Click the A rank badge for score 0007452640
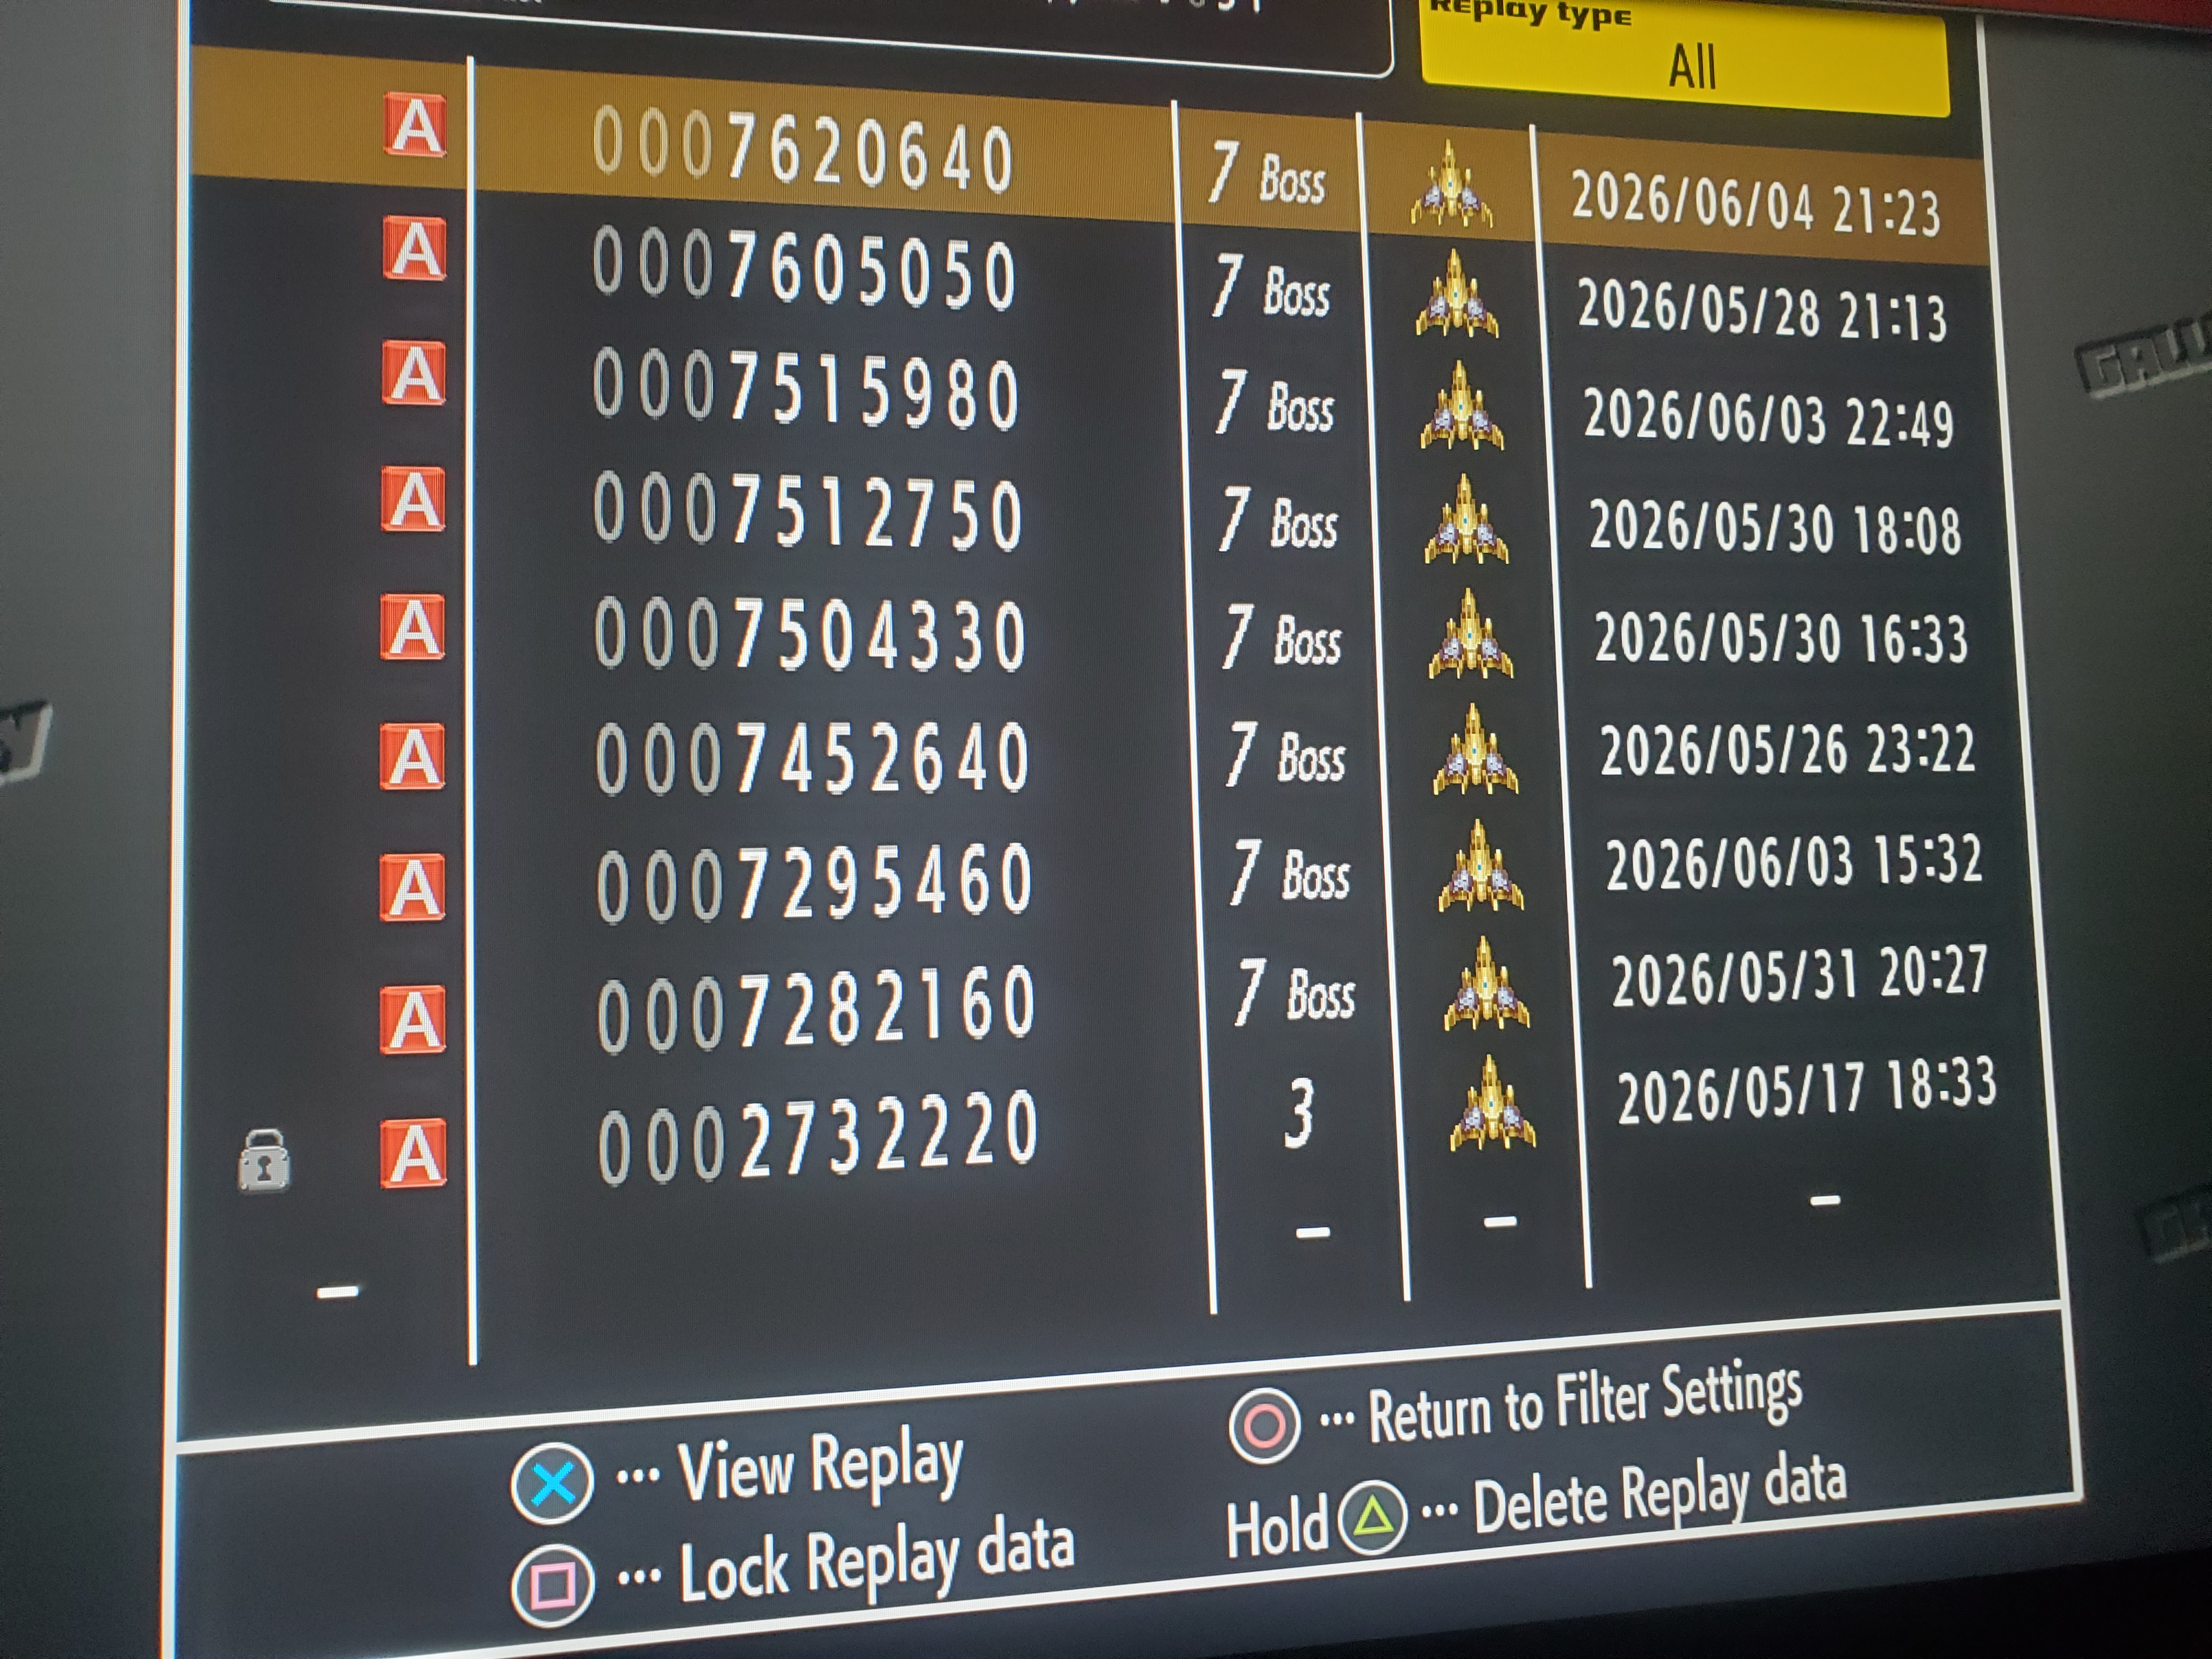Viewport: 2212px width, 1659px height. [412, 757]
